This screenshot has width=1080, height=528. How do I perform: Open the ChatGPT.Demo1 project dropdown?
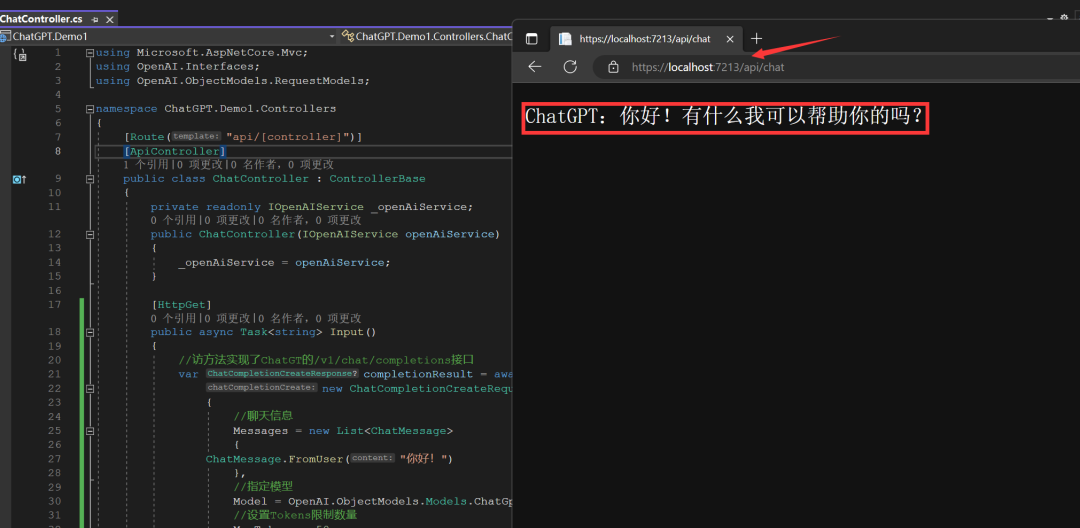[168, 36]
